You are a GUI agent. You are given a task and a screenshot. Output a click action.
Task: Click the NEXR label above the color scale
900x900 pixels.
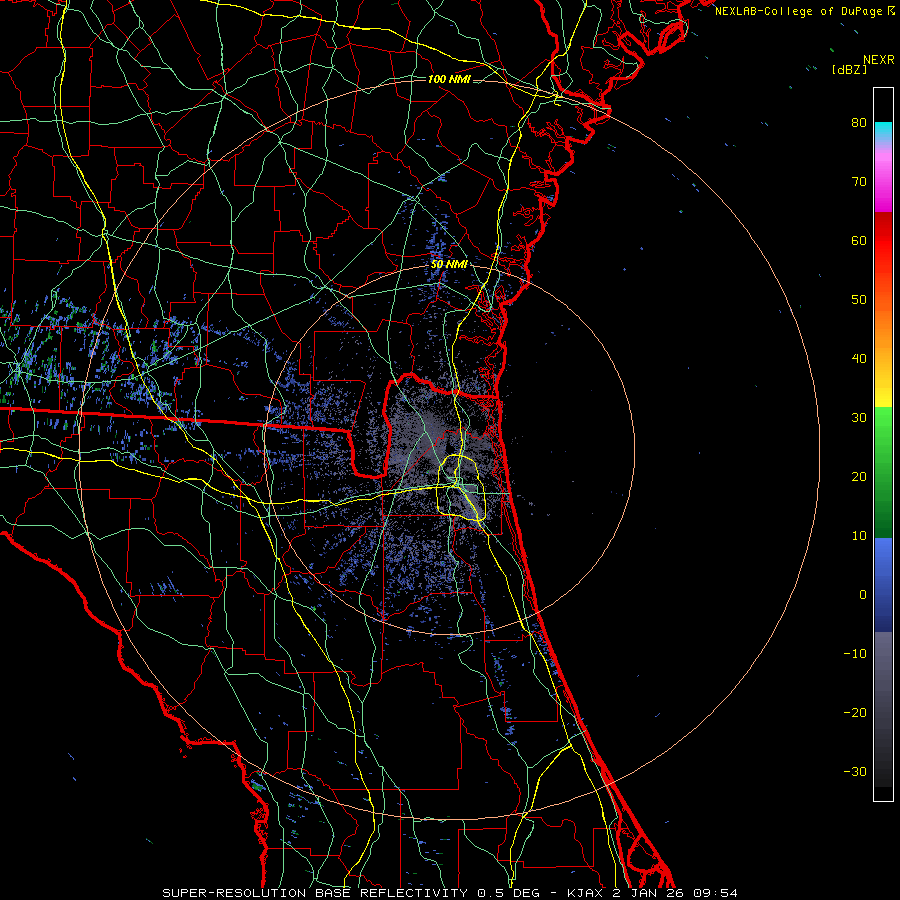878,60
